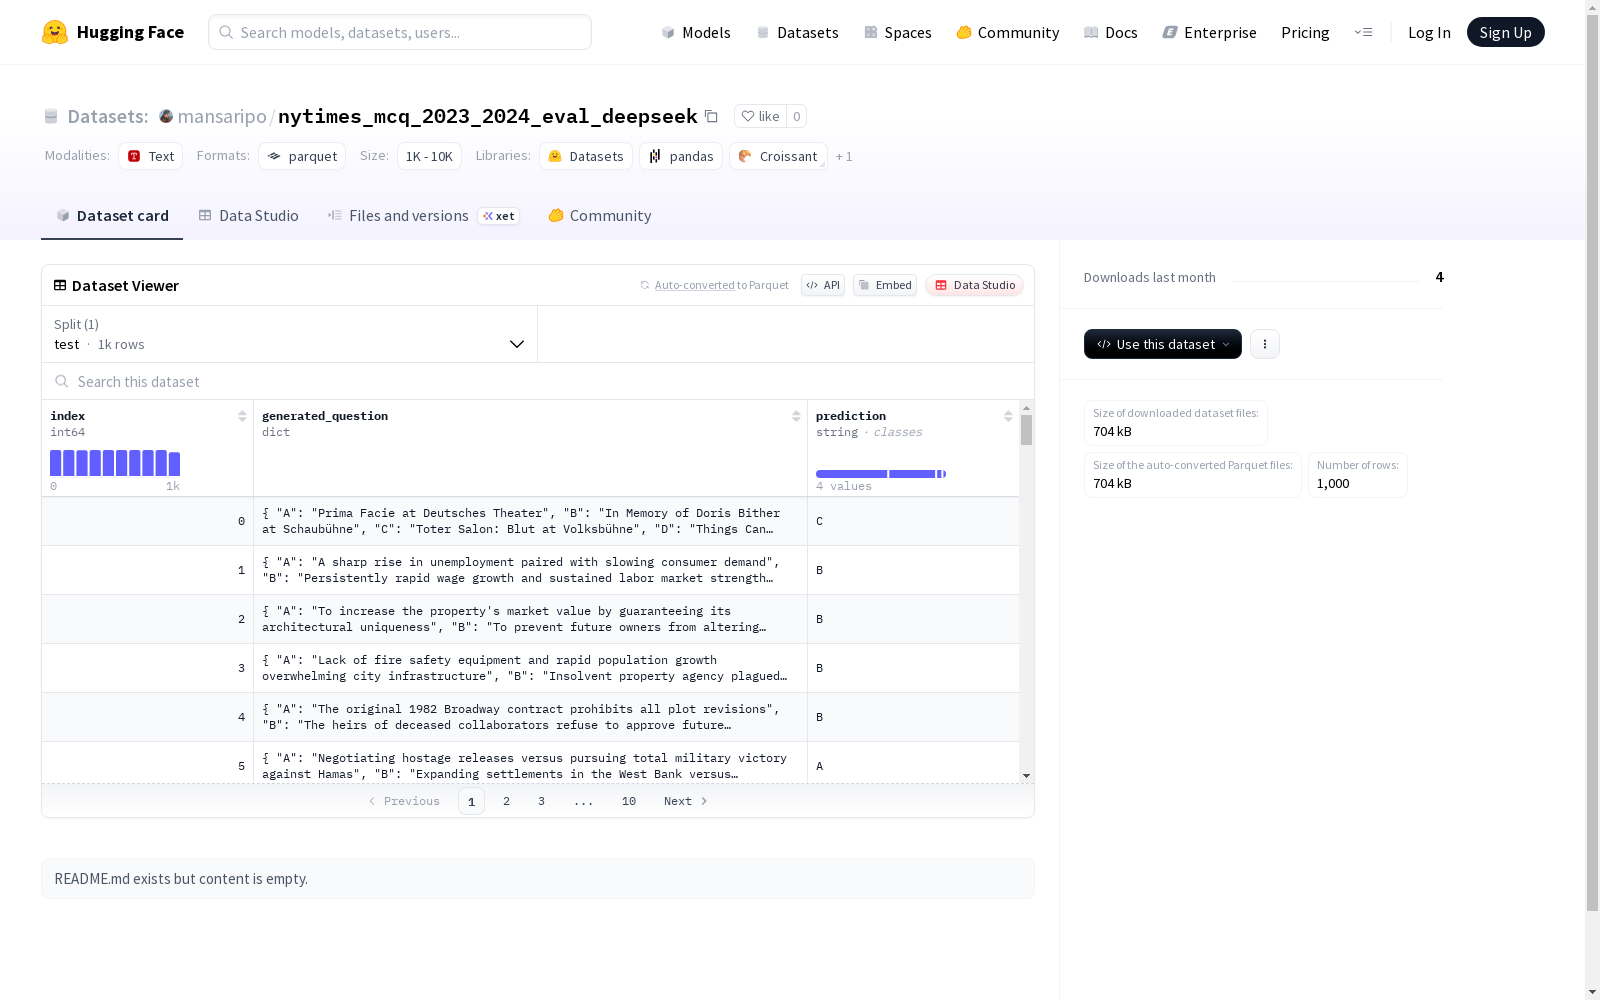Click the Datasets breadcrumb icon
The image size is (1600, 1000).
tap(51, 116)
